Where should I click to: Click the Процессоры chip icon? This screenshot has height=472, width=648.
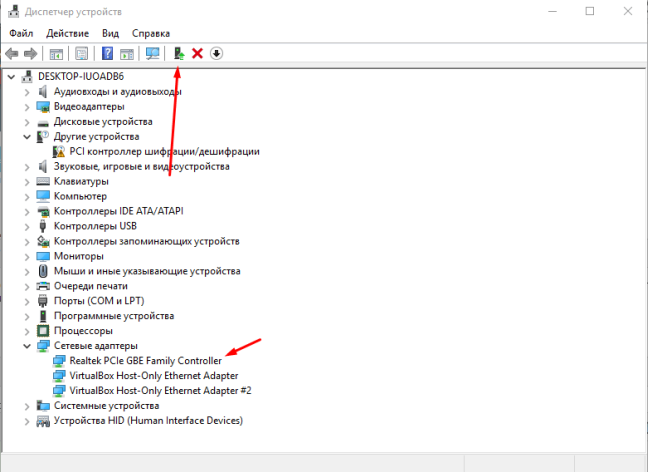(43, 331)
